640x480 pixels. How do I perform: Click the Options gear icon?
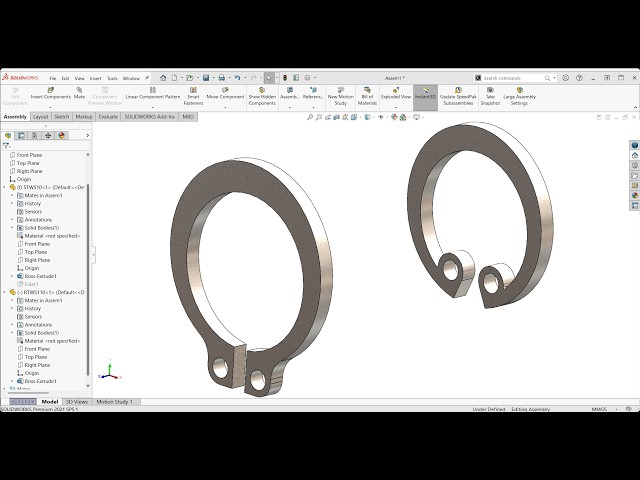pyautogui.click(x=307, y=78)
